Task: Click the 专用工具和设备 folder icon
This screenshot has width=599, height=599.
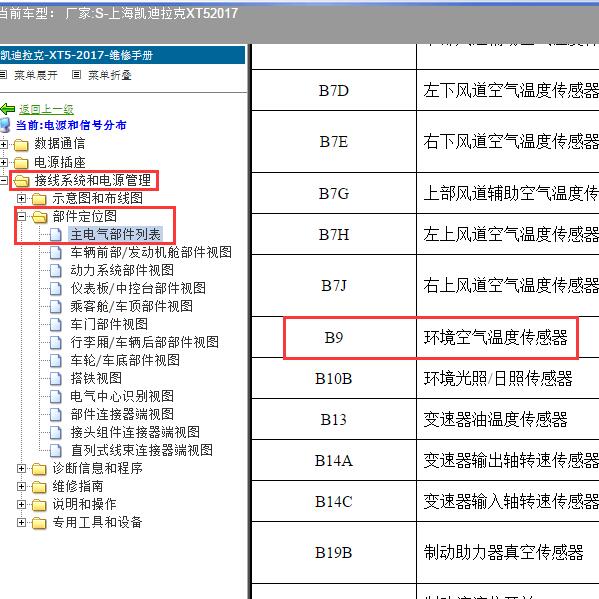Action: click(x=39, y=523)
